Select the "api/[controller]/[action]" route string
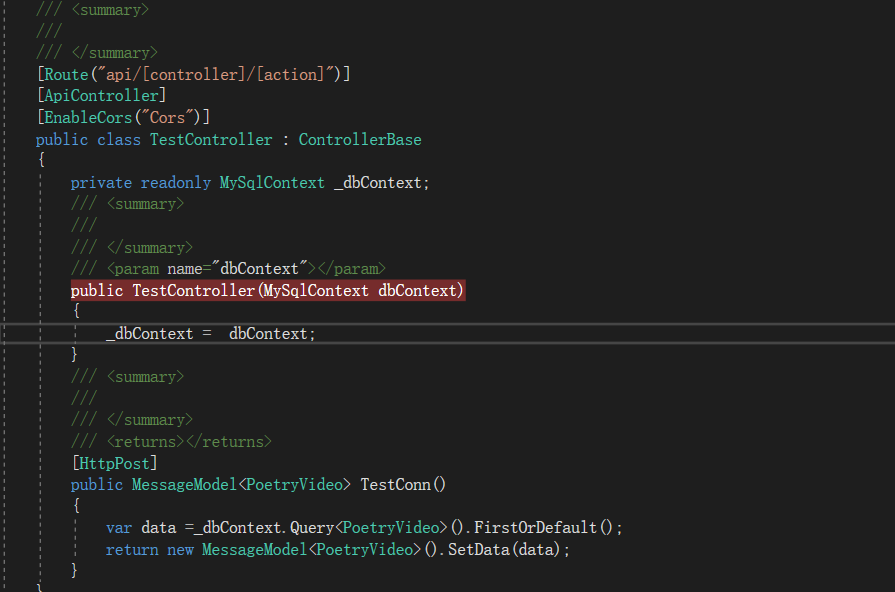The image size is (895, 592). click(x=215, y=74)
